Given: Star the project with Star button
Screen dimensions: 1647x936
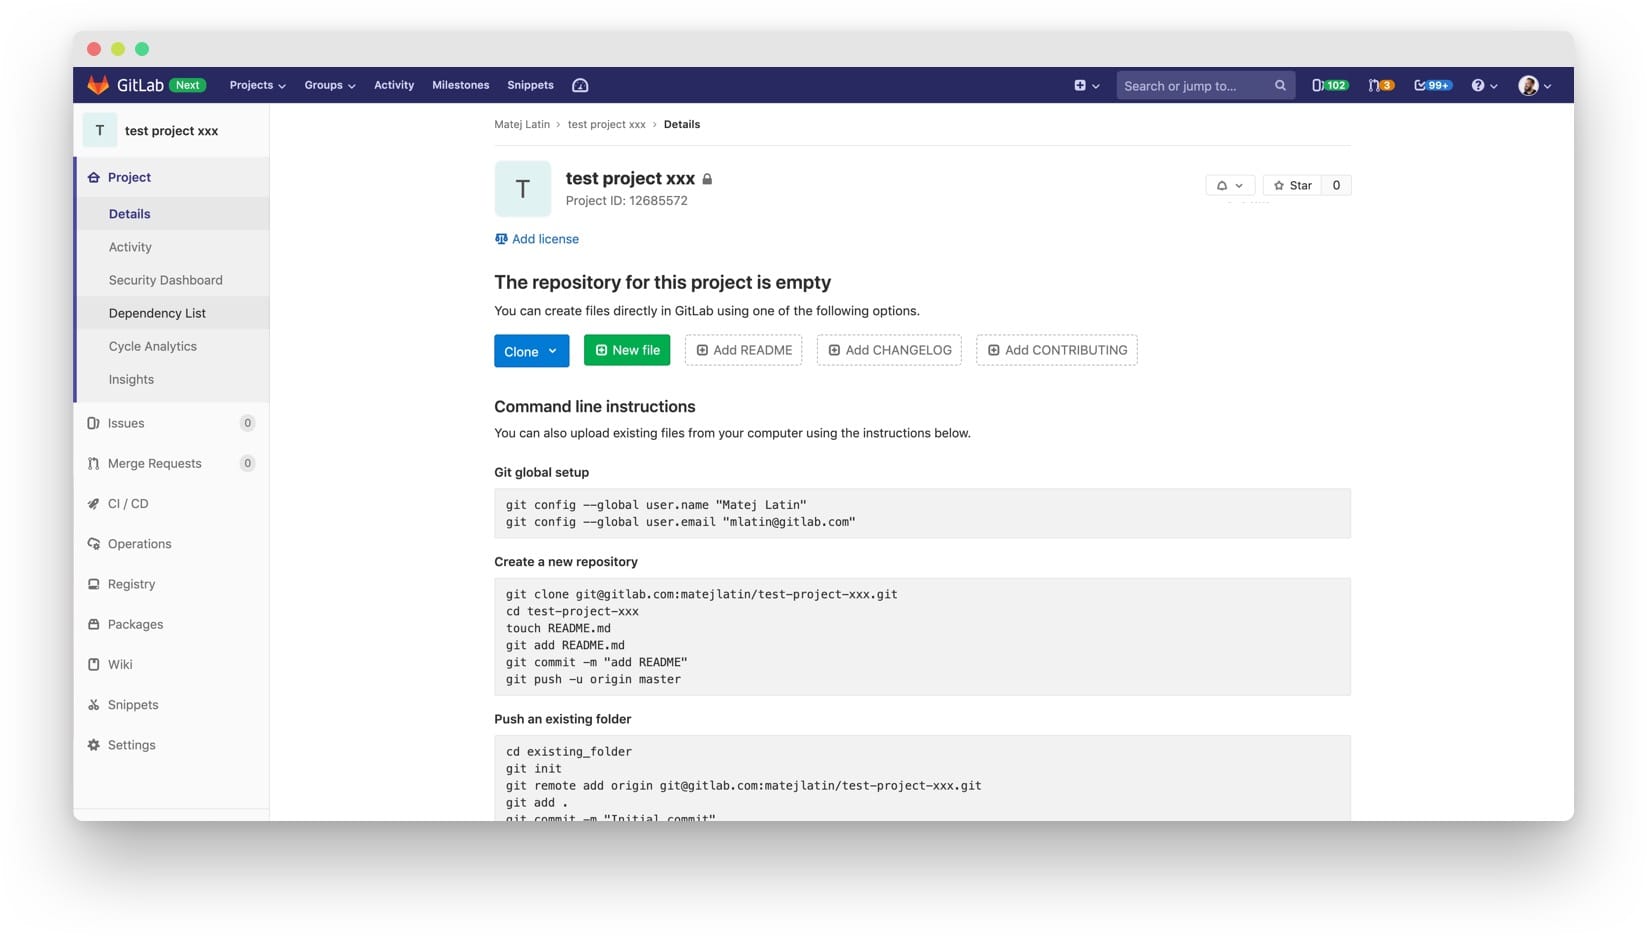Looking at the screenshot, I should coord(1292,185).
